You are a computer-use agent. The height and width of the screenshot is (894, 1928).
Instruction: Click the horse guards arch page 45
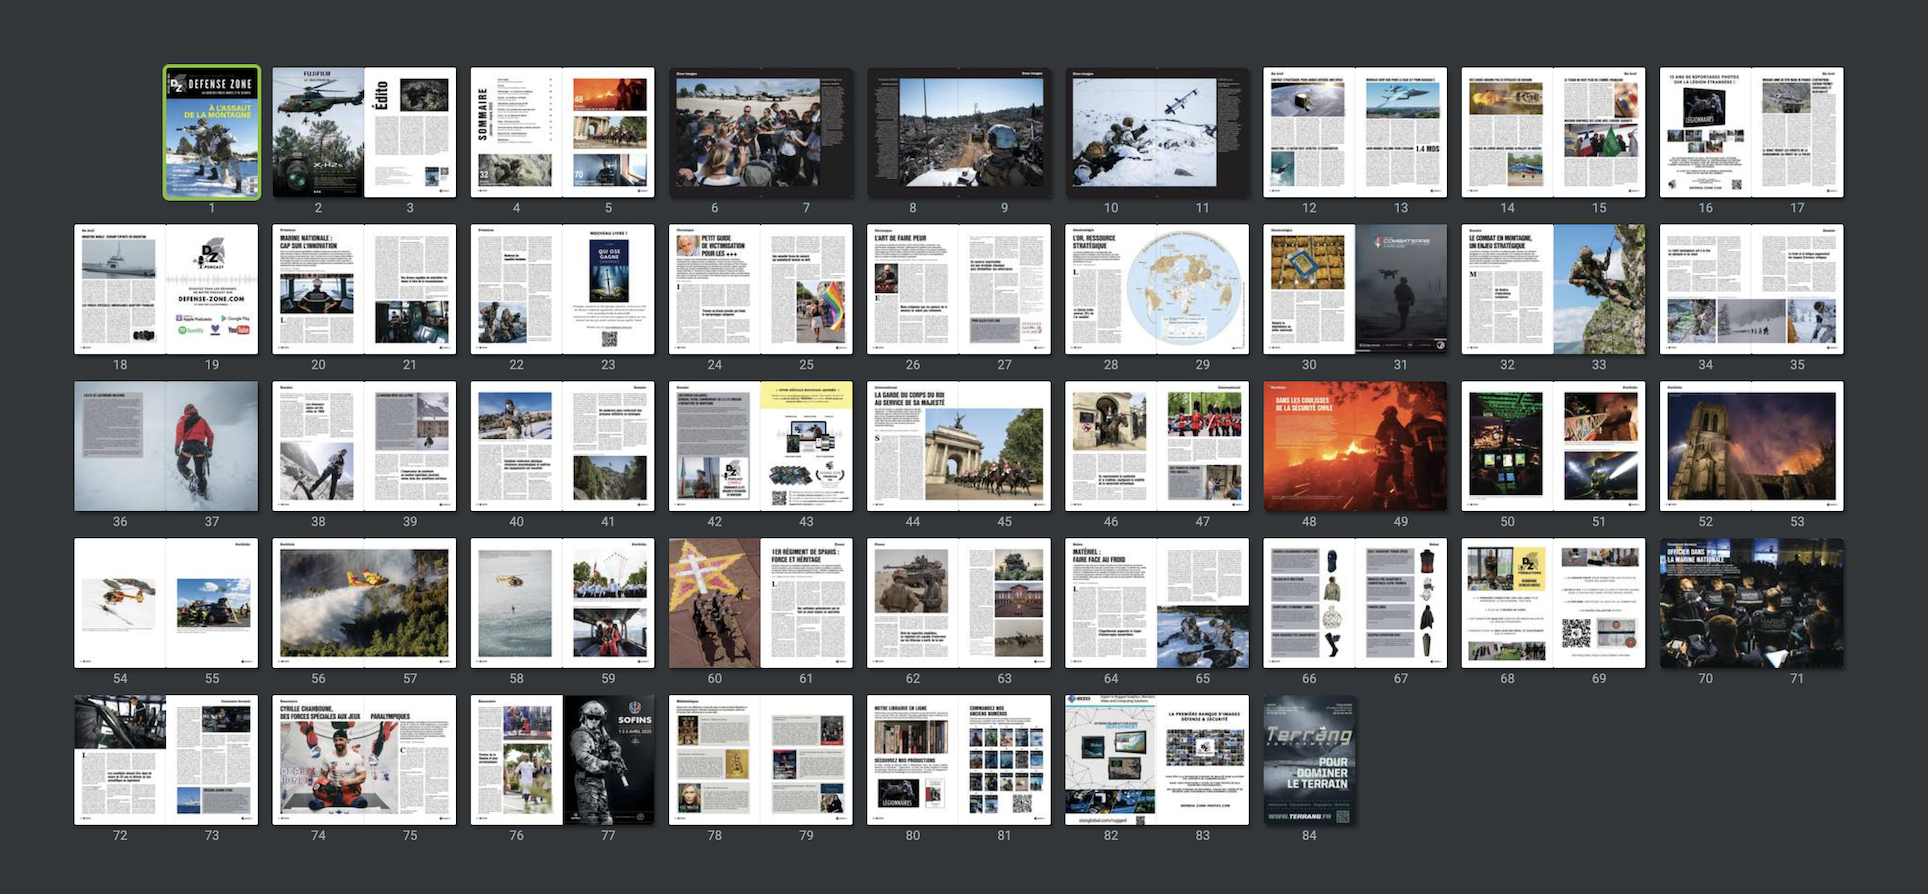(x=1004, y=446)
